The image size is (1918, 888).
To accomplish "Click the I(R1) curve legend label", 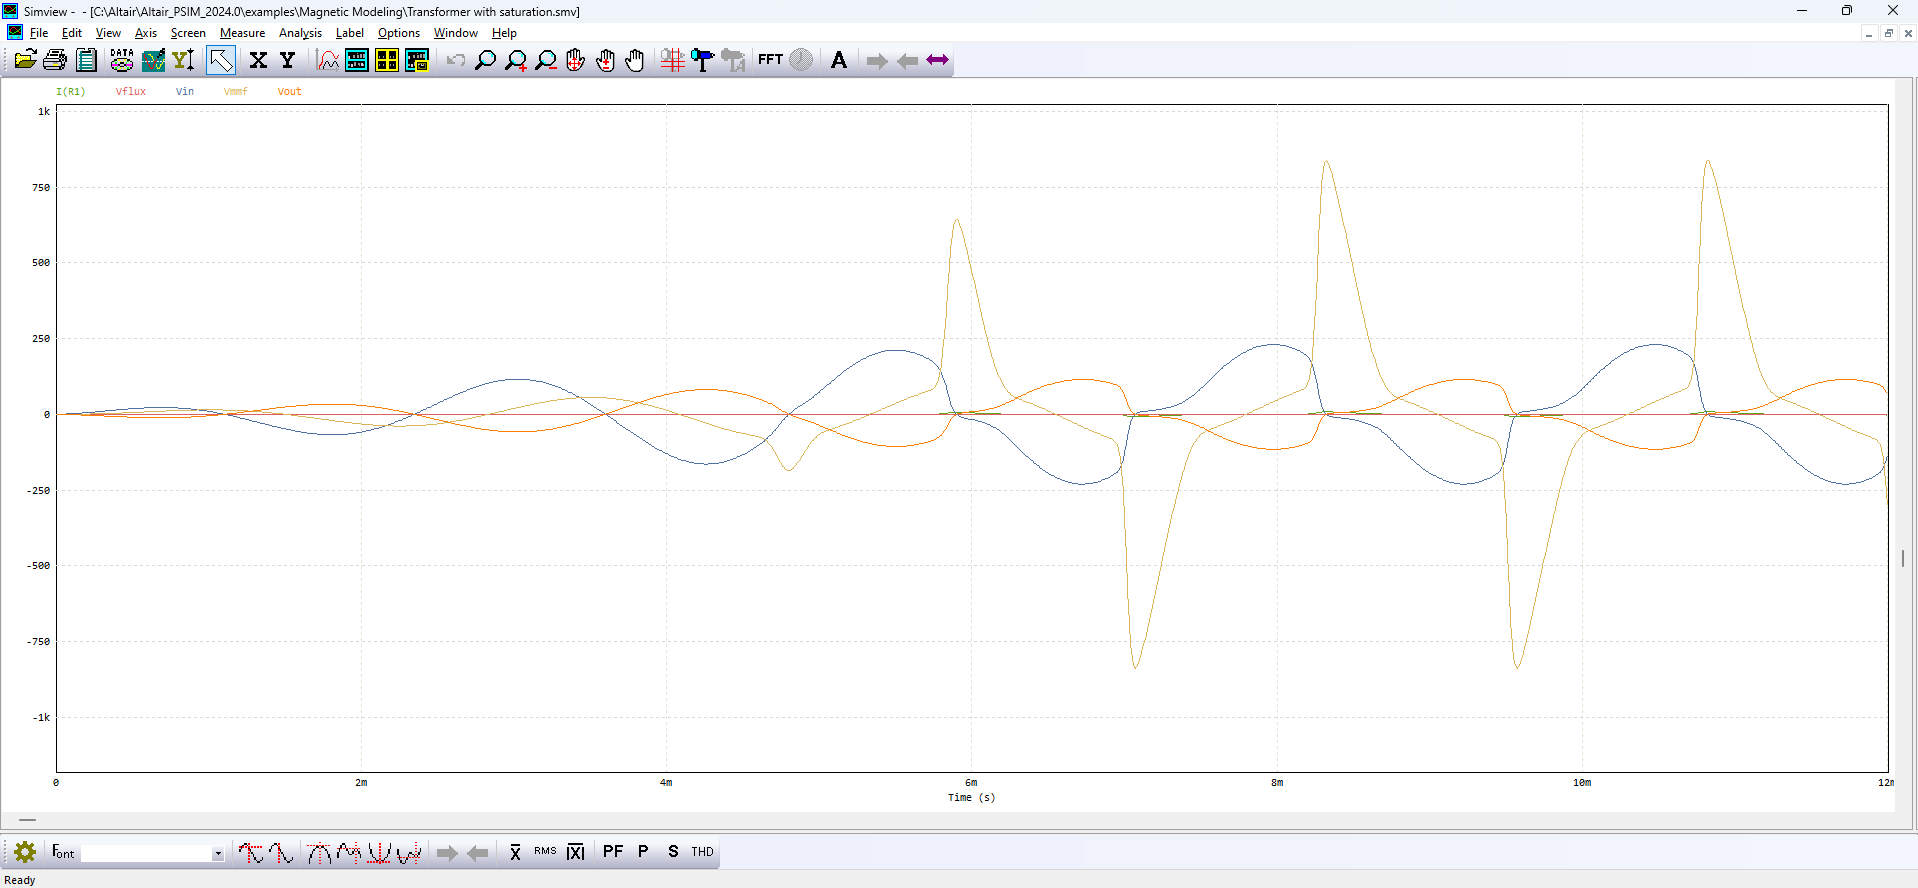I will [x=70, y=91].
